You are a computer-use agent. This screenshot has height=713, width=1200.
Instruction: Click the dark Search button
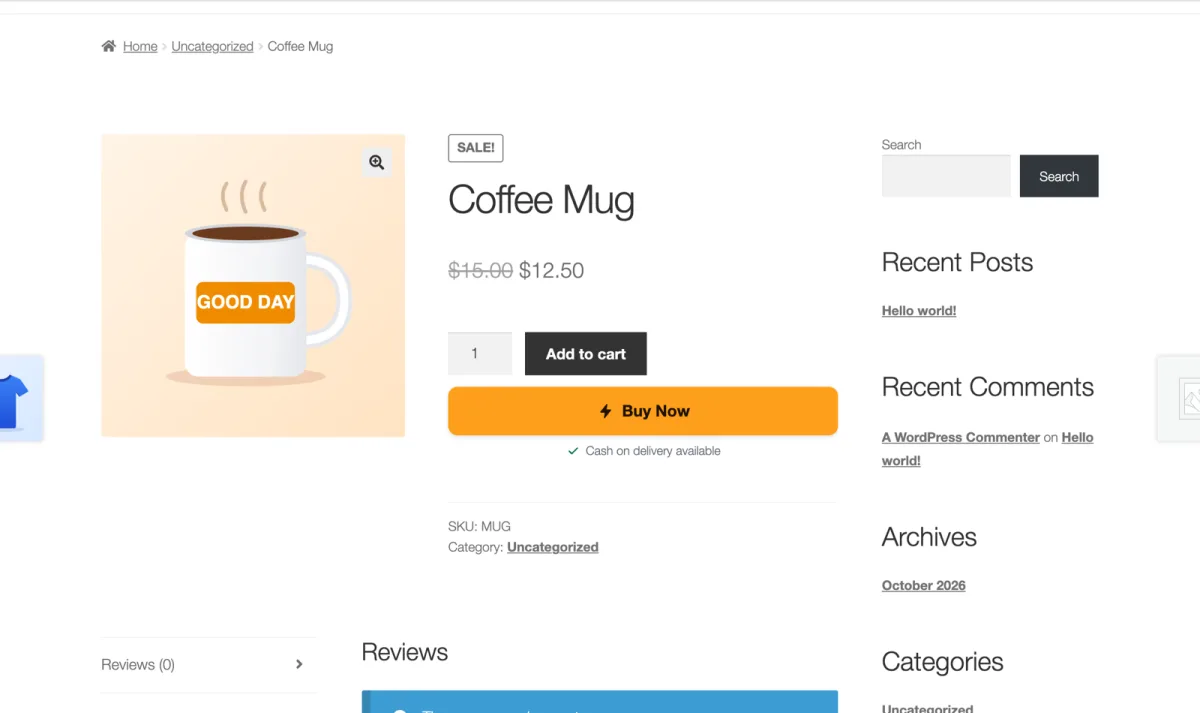[1059, 176]
